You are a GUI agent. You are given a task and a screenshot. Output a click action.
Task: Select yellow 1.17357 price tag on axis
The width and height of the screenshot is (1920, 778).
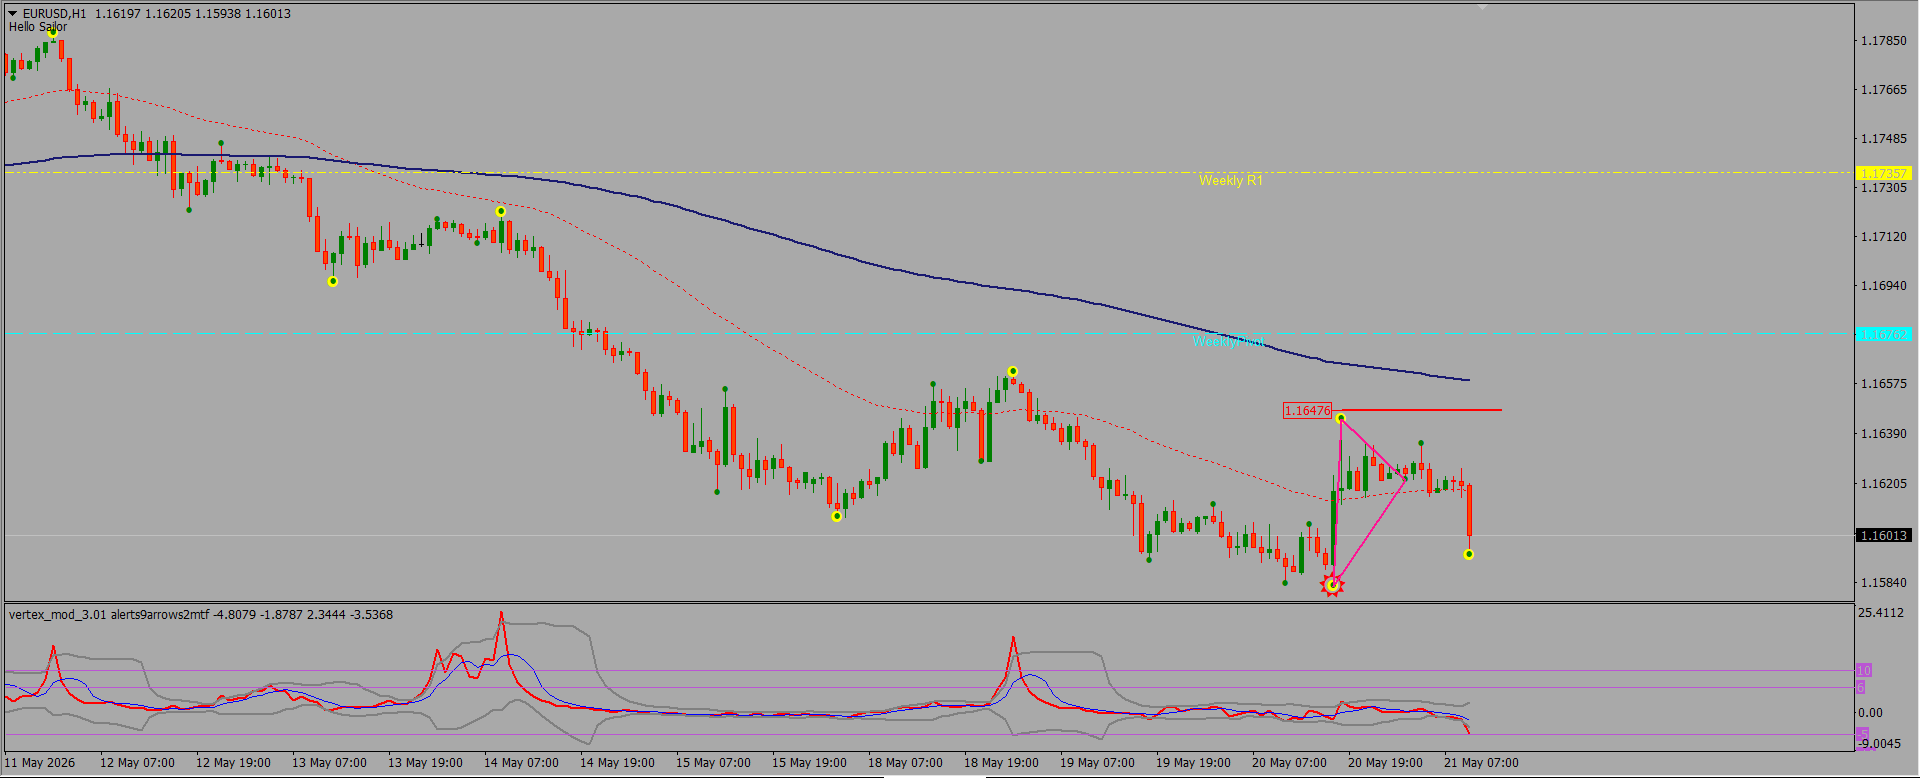(x=1883, y=173)
